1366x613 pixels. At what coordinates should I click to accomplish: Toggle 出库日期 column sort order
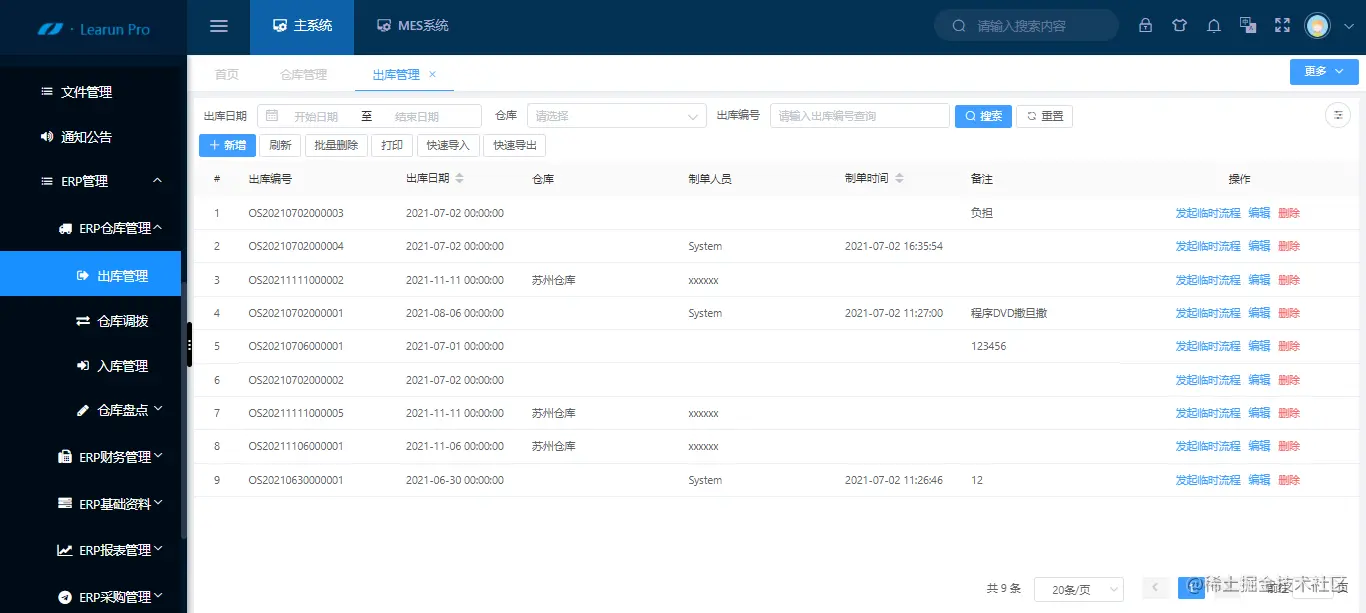coord(459,178)
